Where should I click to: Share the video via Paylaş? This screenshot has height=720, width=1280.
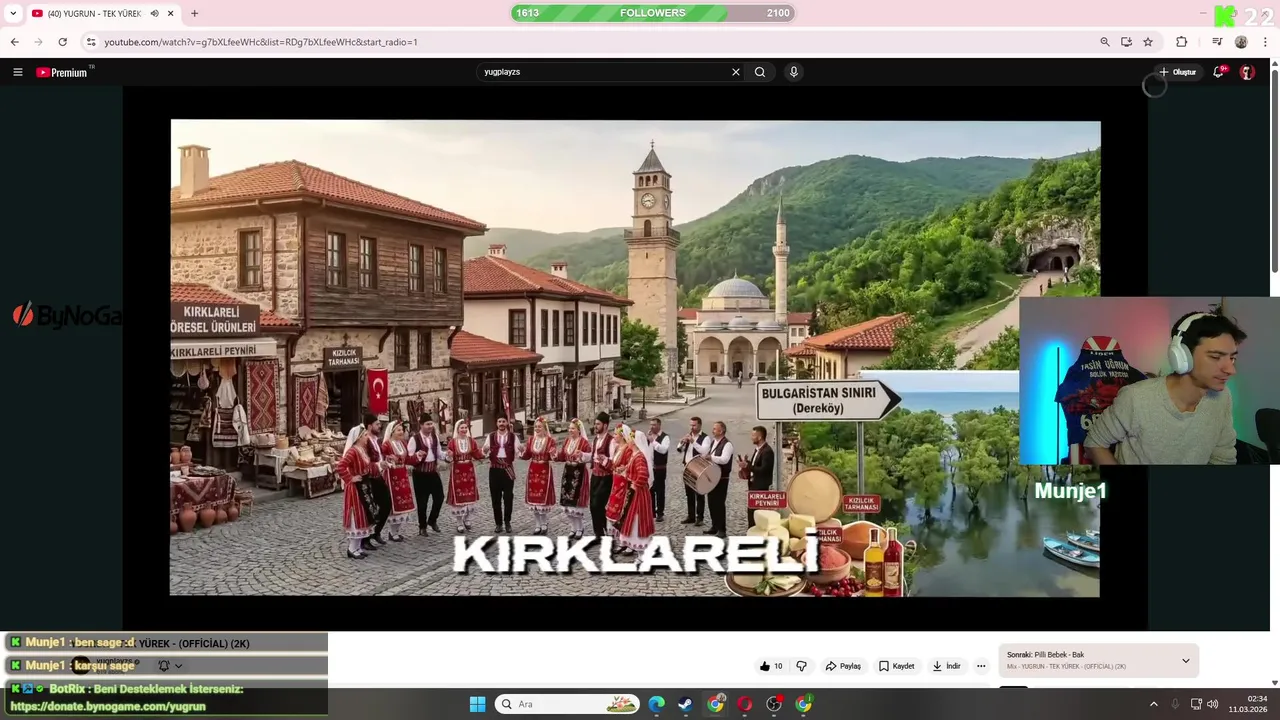tap(843, 666)
